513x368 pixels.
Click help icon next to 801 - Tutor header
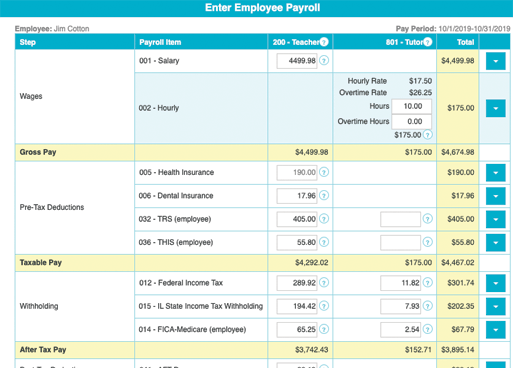point(428,42)
